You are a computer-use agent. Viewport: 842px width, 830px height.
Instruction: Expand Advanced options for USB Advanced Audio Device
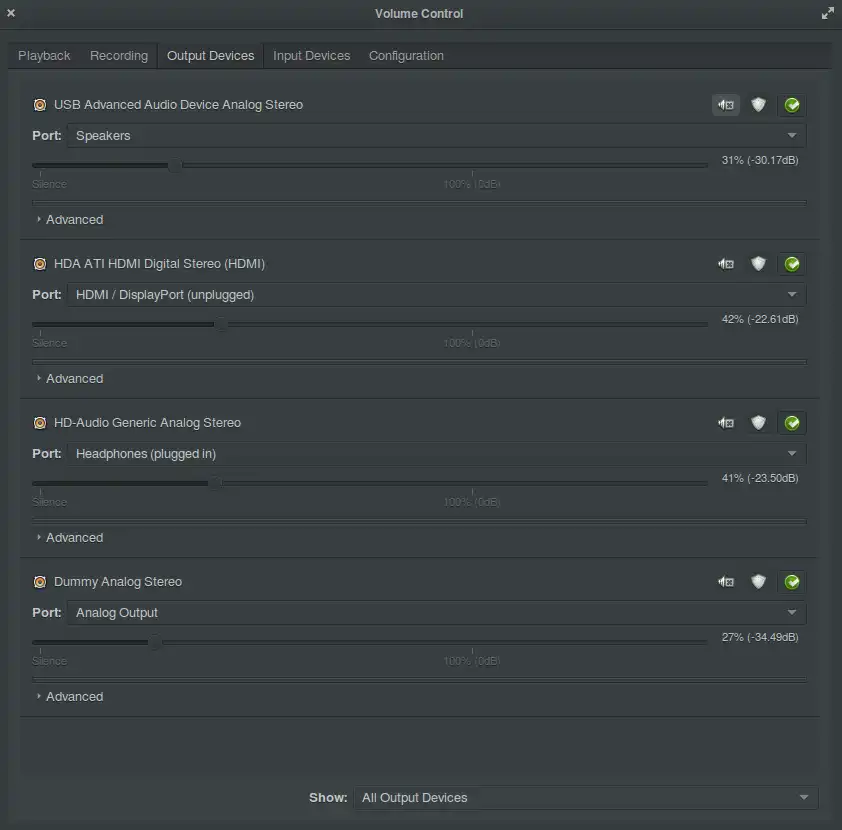click(69, 220)
